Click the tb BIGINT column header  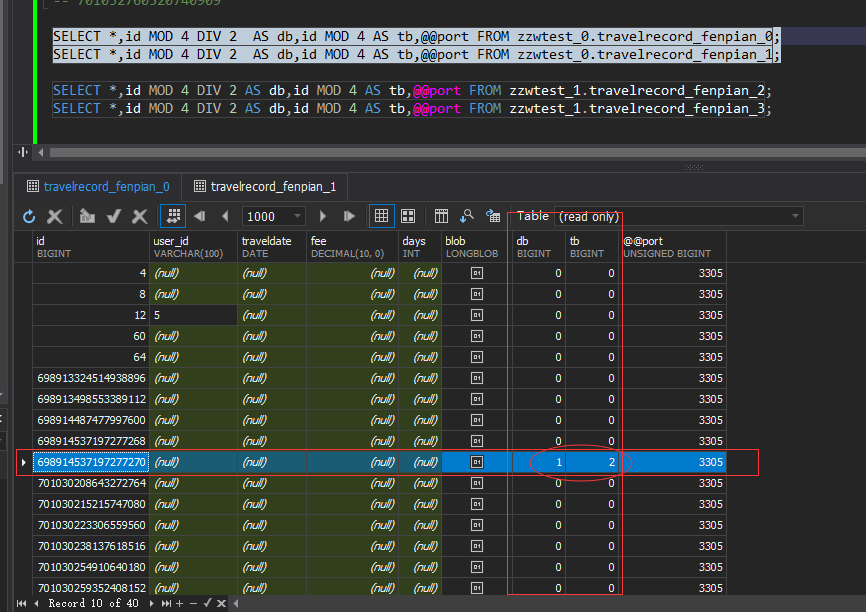coord(592,247)
